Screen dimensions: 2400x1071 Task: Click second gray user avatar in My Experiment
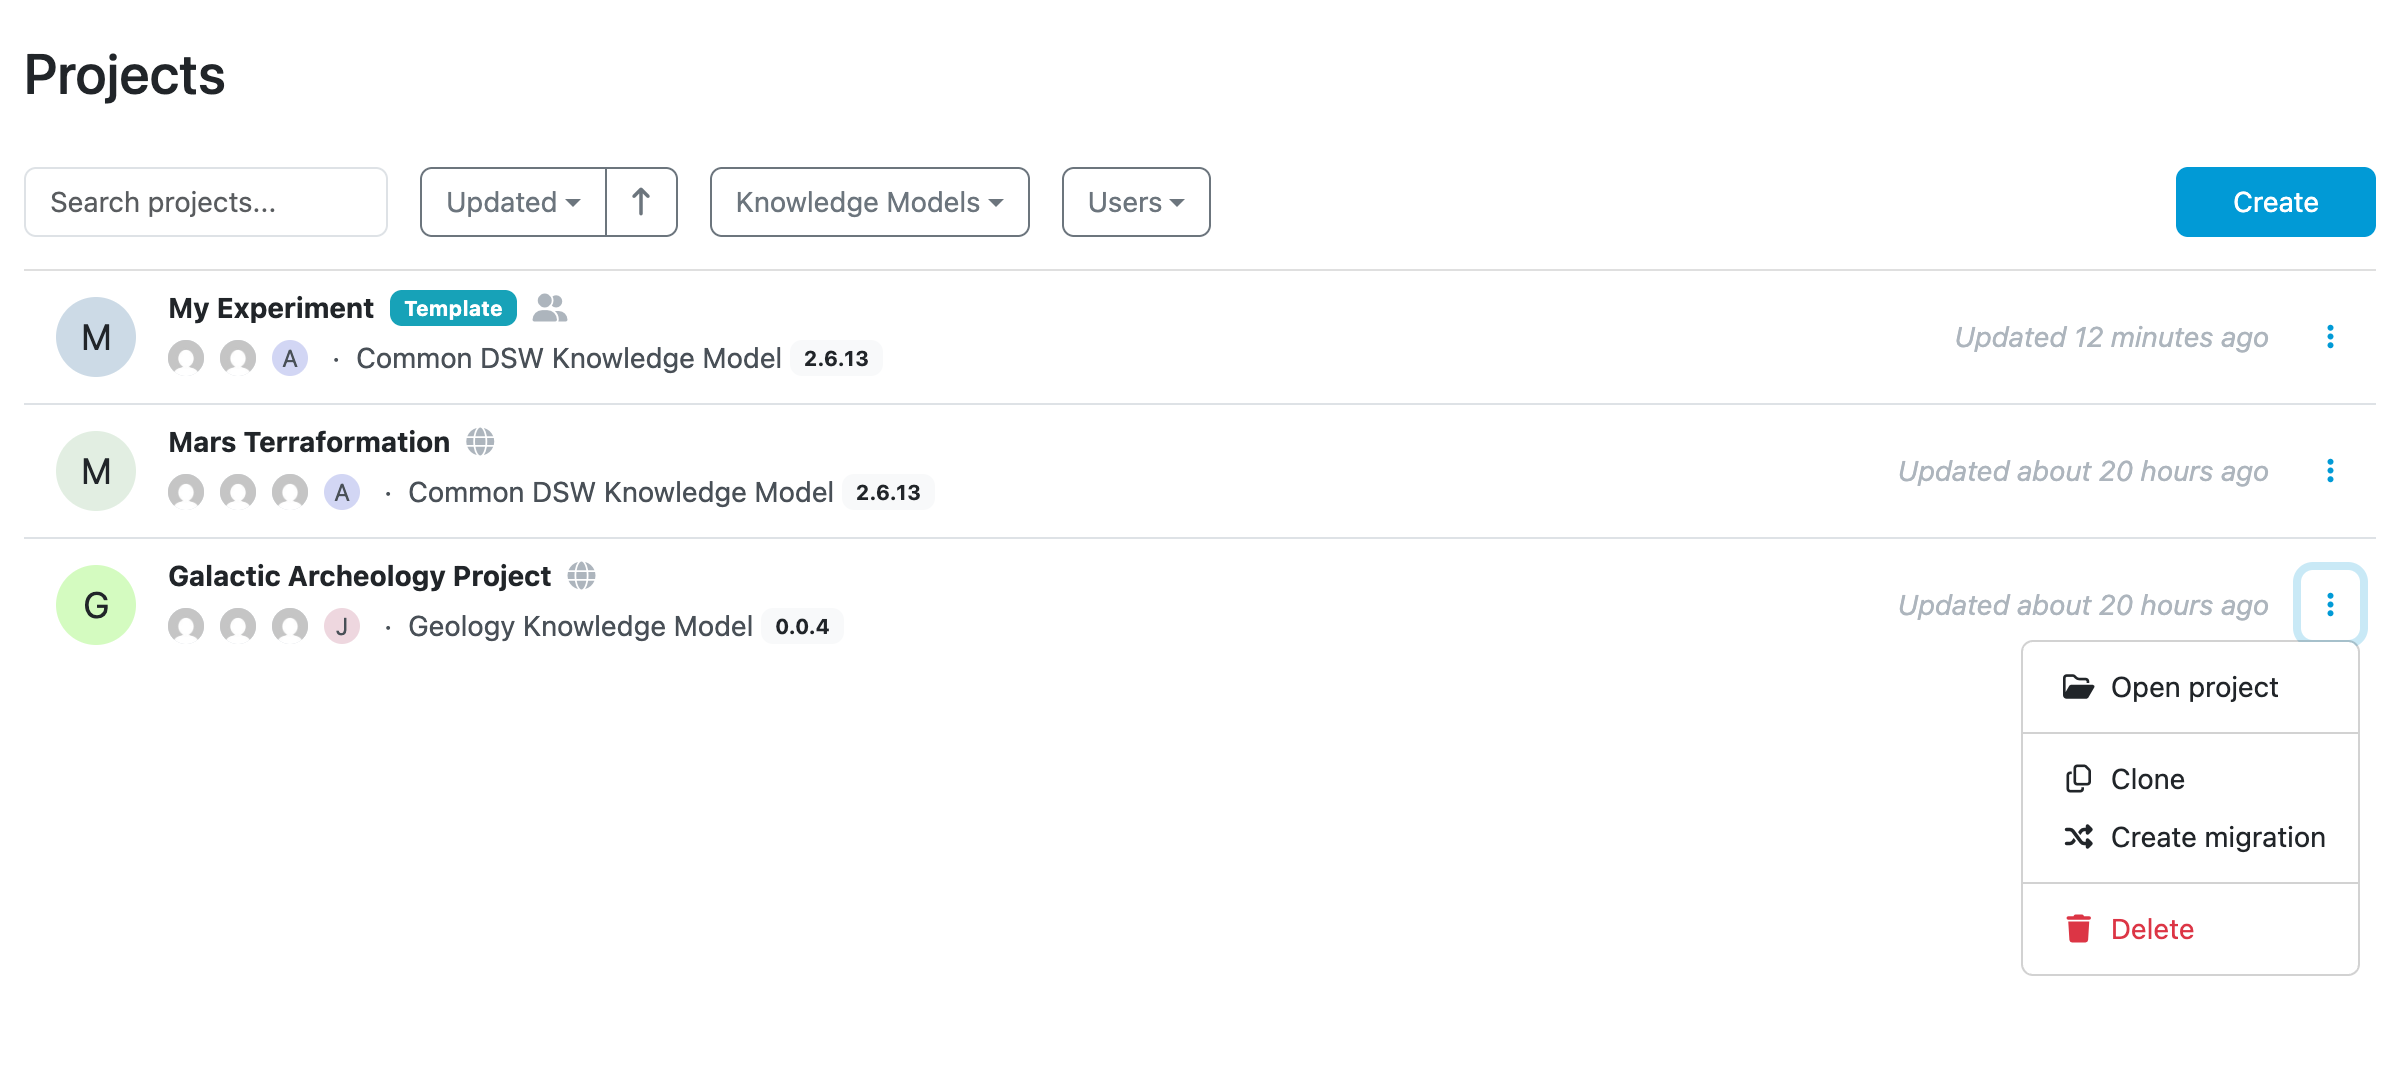pyautogui.click(x=238, y=358)
